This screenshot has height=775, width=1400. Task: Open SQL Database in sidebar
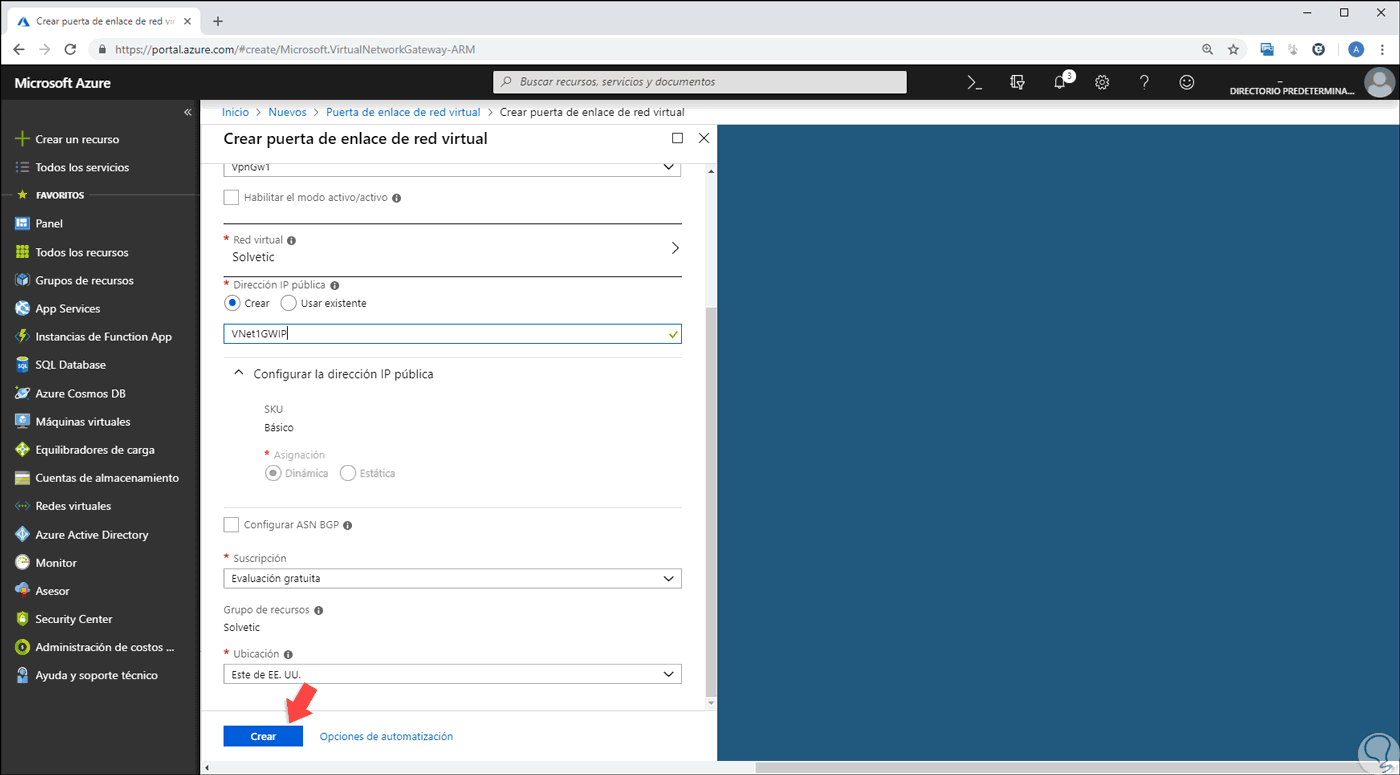70,365
